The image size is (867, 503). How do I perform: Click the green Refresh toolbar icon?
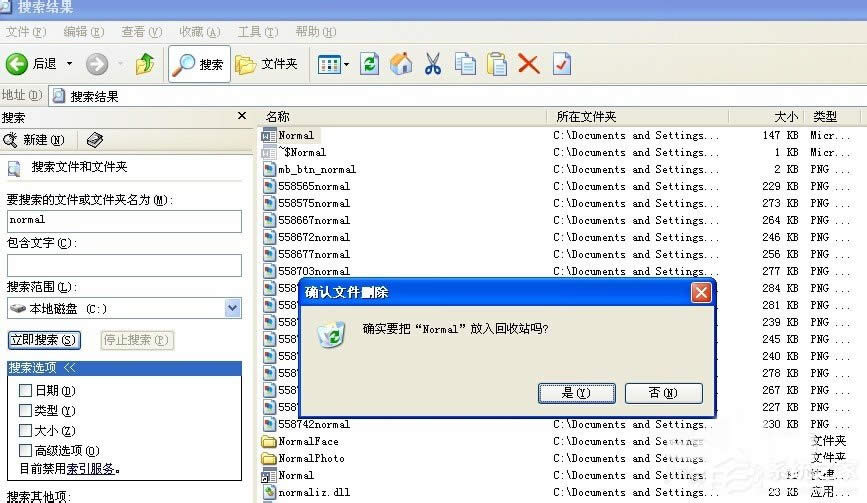point(370,64)
